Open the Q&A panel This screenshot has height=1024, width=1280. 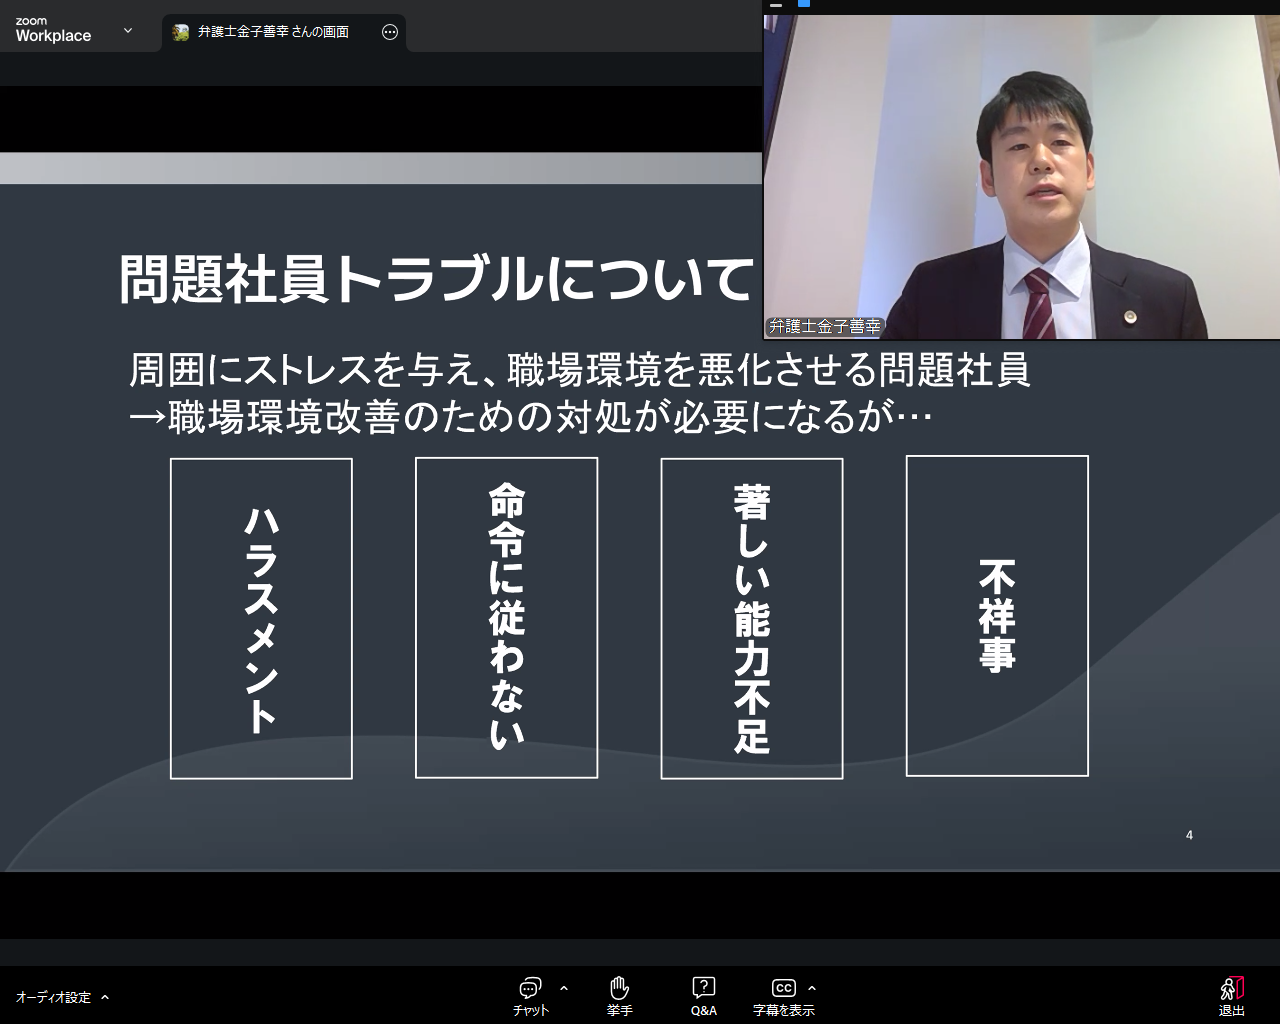[x=704, y=996]
